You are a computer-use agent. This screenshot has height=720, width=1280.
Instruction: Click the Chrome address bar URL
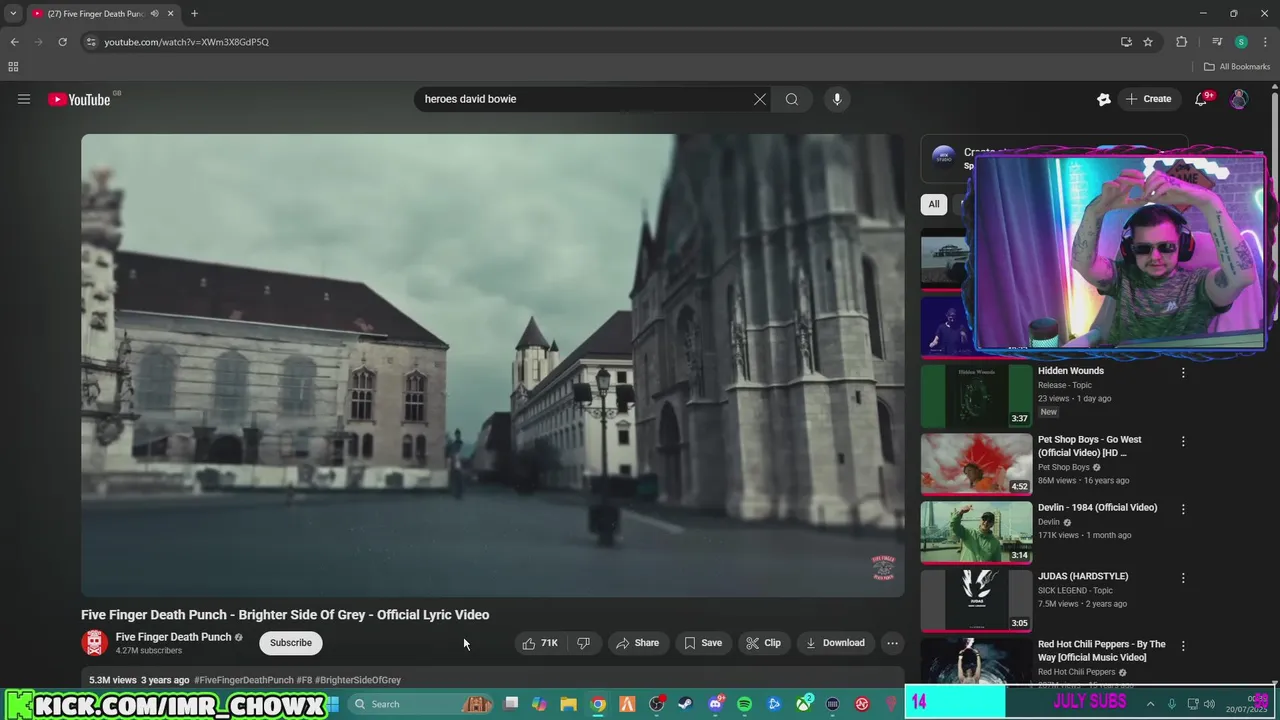187,42
